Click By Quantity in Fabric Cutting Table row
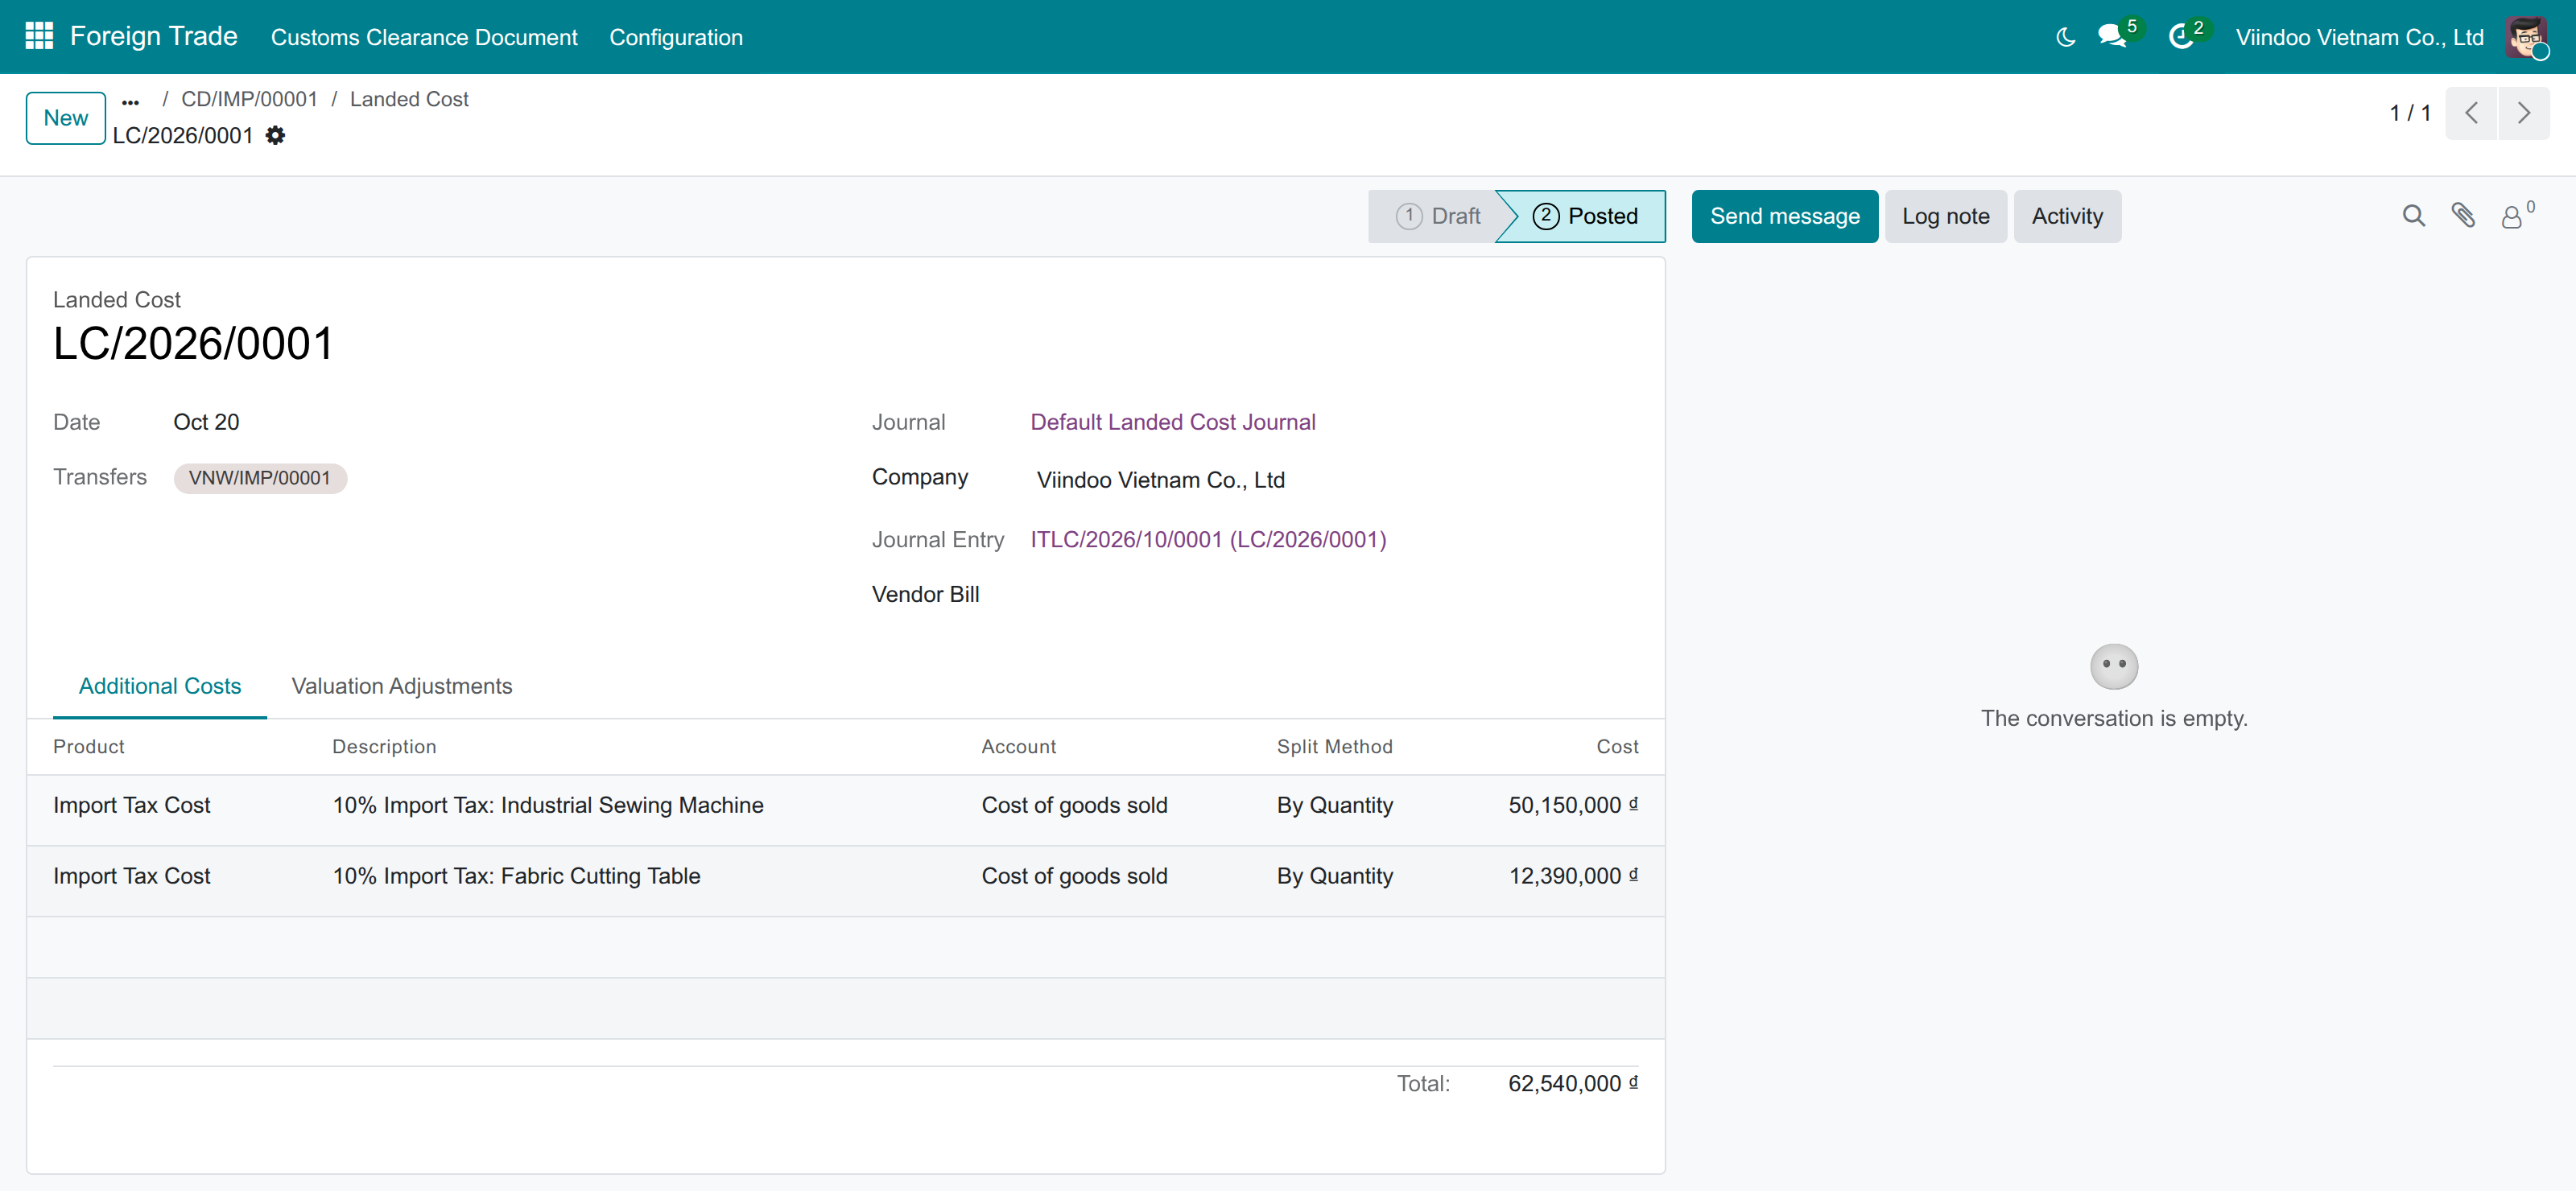 (1334, 876)
